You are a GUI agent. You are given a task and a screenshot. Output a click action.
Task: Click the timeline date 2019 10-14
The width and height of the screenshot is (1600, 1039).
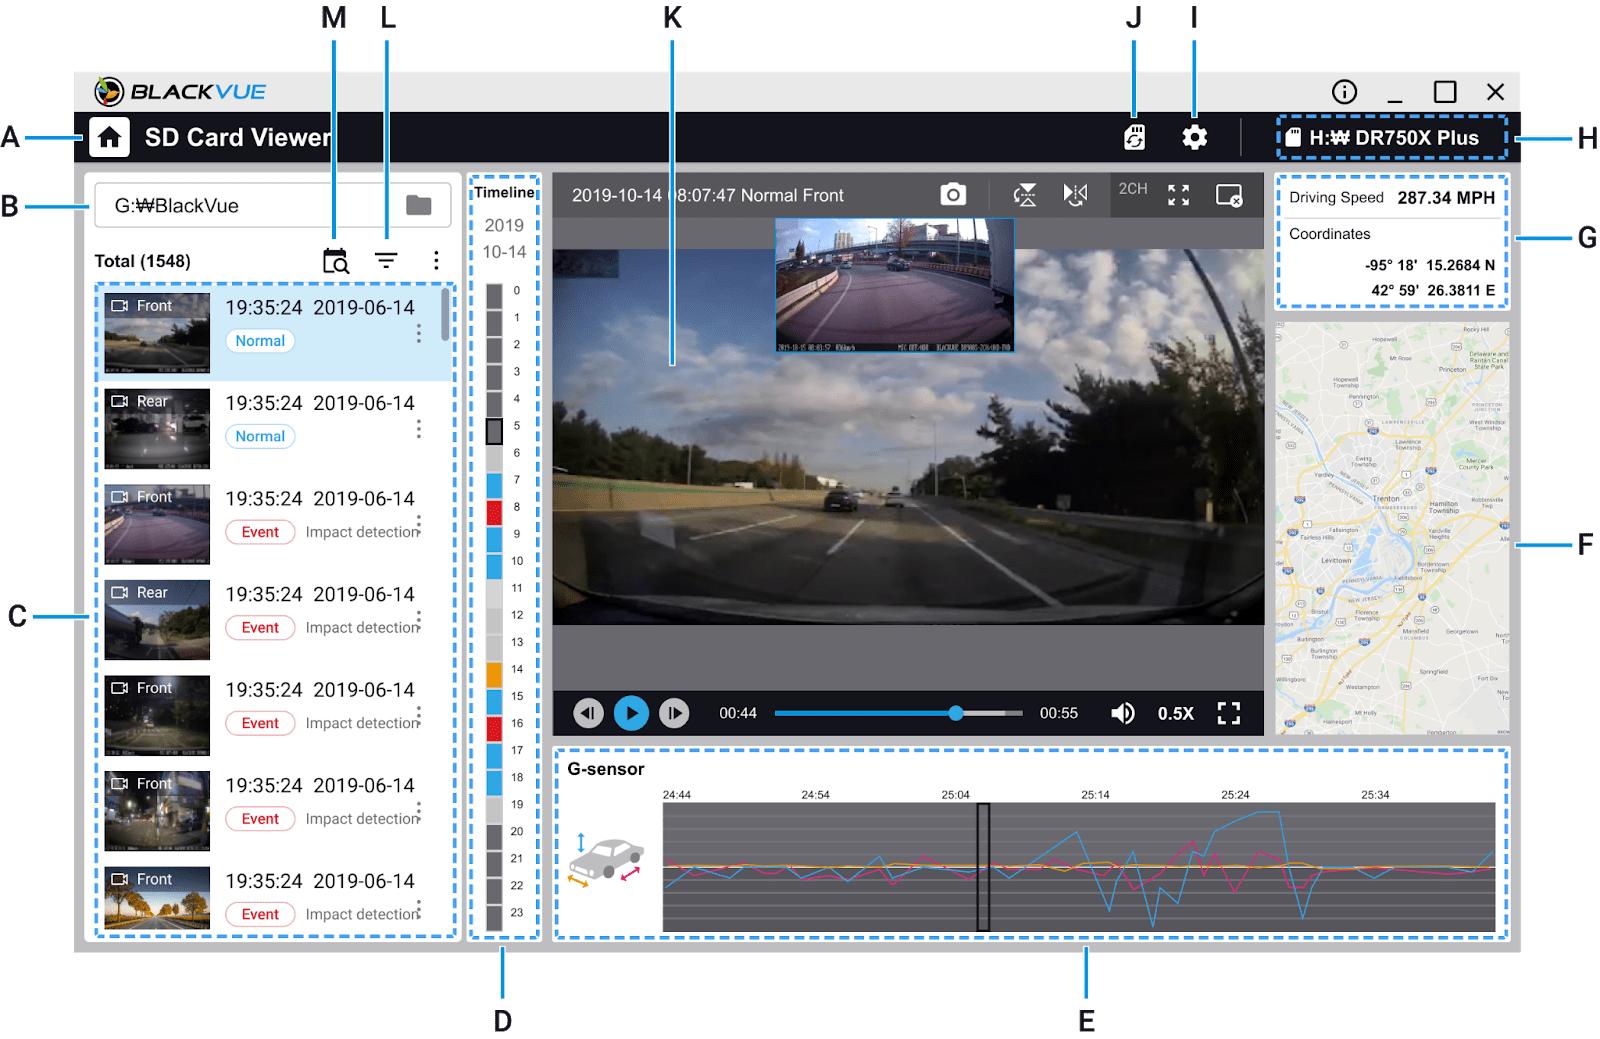pos(504,239)
